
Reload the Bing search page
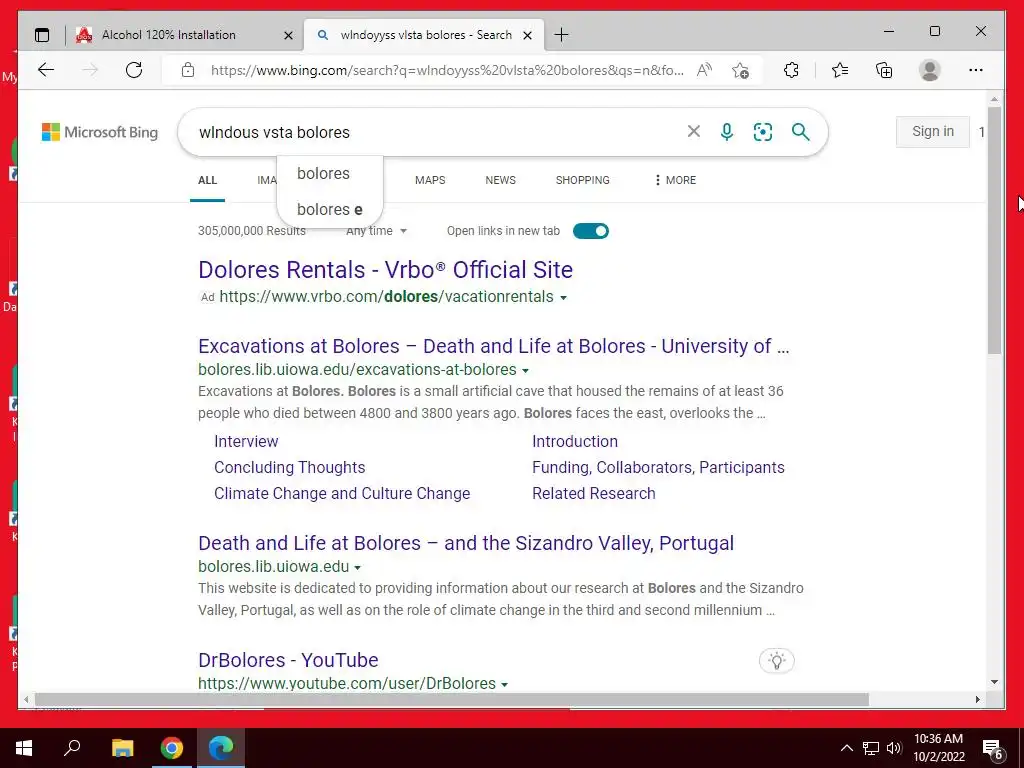(x=134, y=70)
